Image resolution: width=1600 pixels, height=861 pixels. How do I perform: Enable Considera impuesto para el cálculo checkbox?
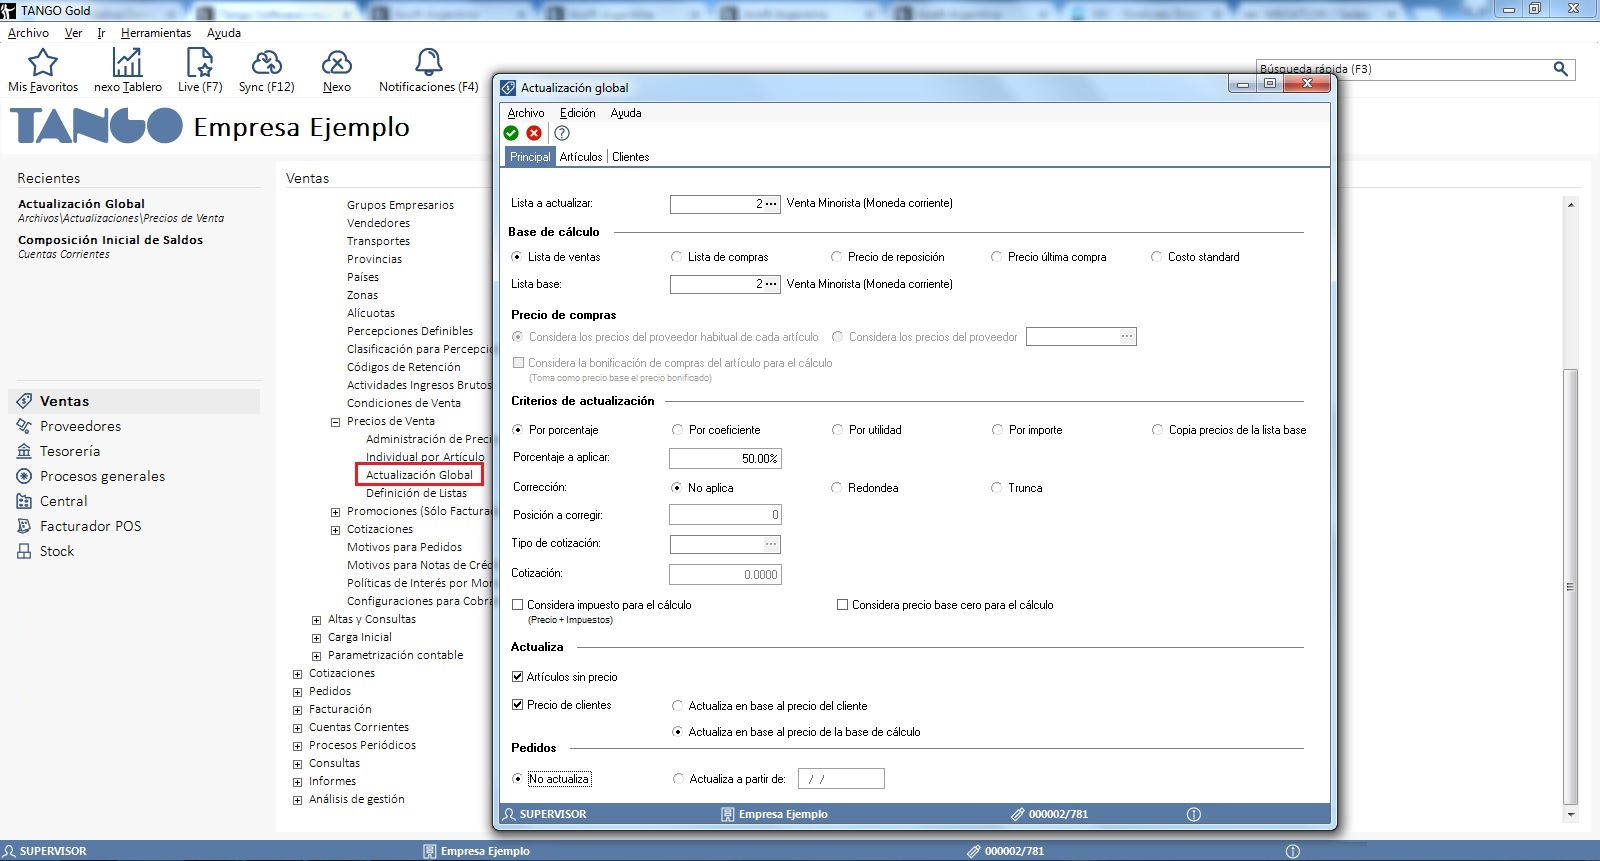(518, 605)
